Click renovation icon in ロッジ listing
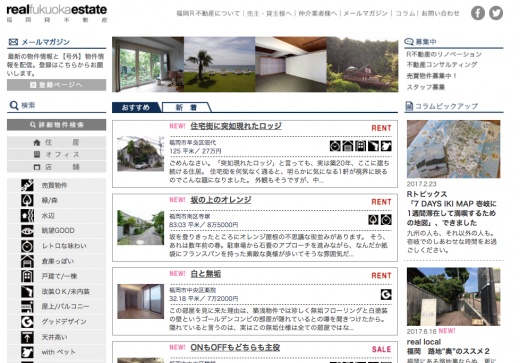The height and width of the screenshot is (363, 520). (x=373, y=146)
